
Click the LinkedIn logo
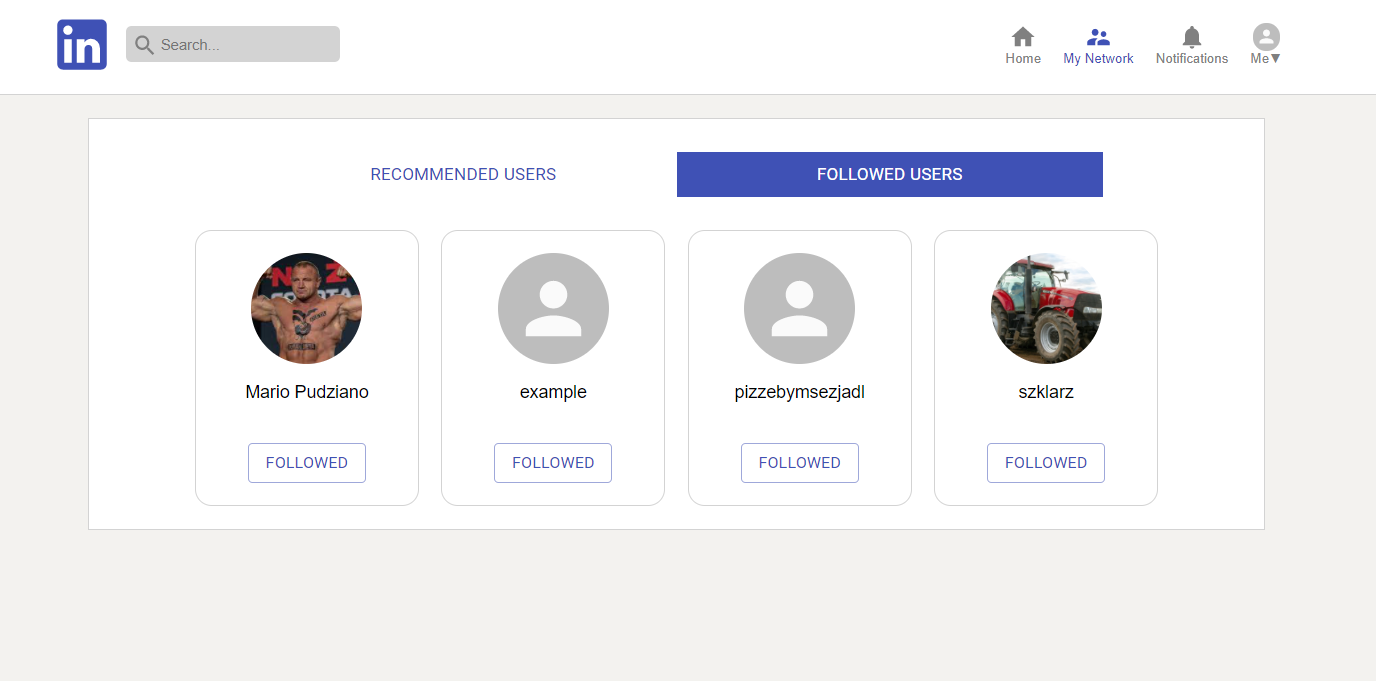click(x=81, y=44)
